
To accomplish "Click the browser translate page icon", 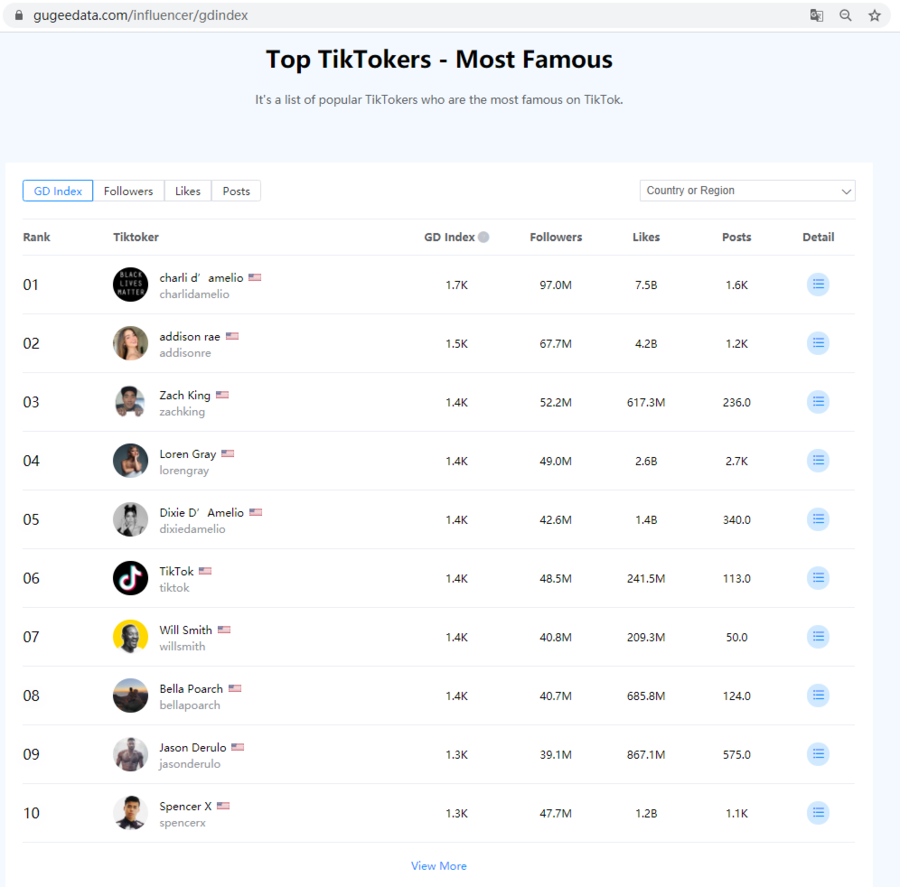I will click(817, 16).
